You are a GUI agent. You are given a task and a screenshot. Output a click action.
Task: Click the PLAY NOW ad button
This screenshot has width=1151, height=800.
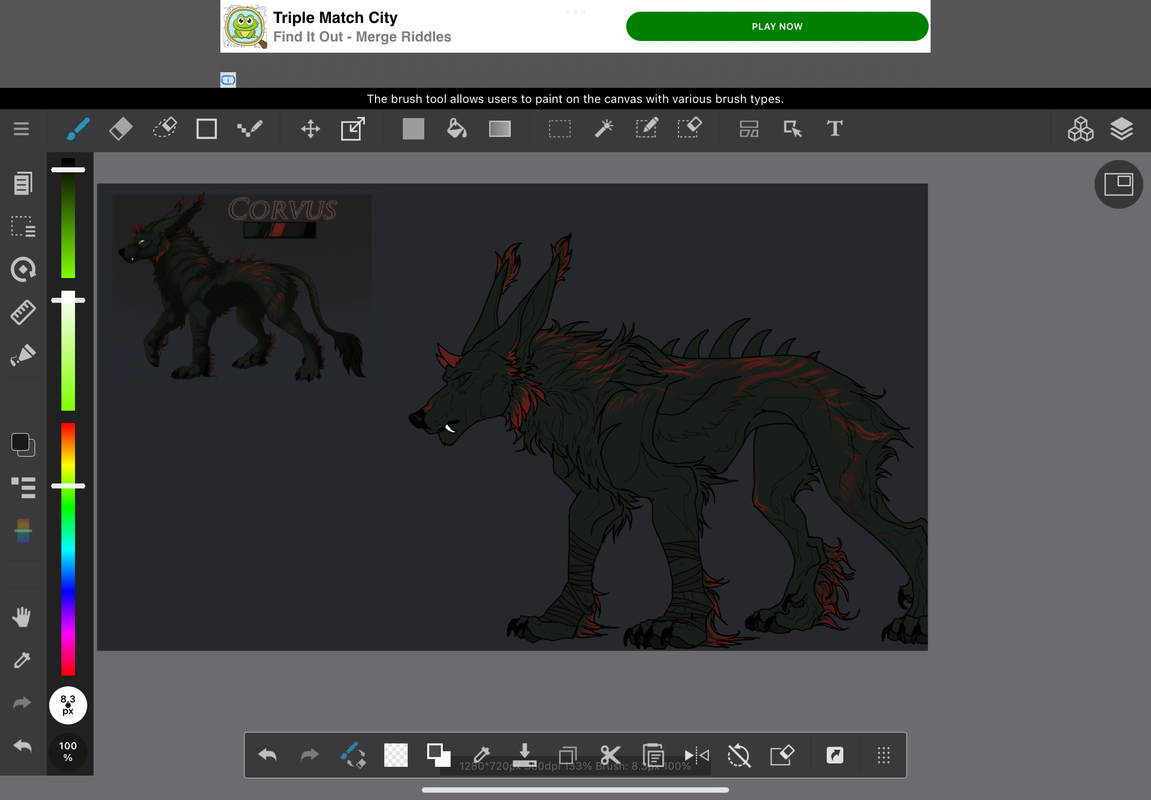tap(777, 26)
